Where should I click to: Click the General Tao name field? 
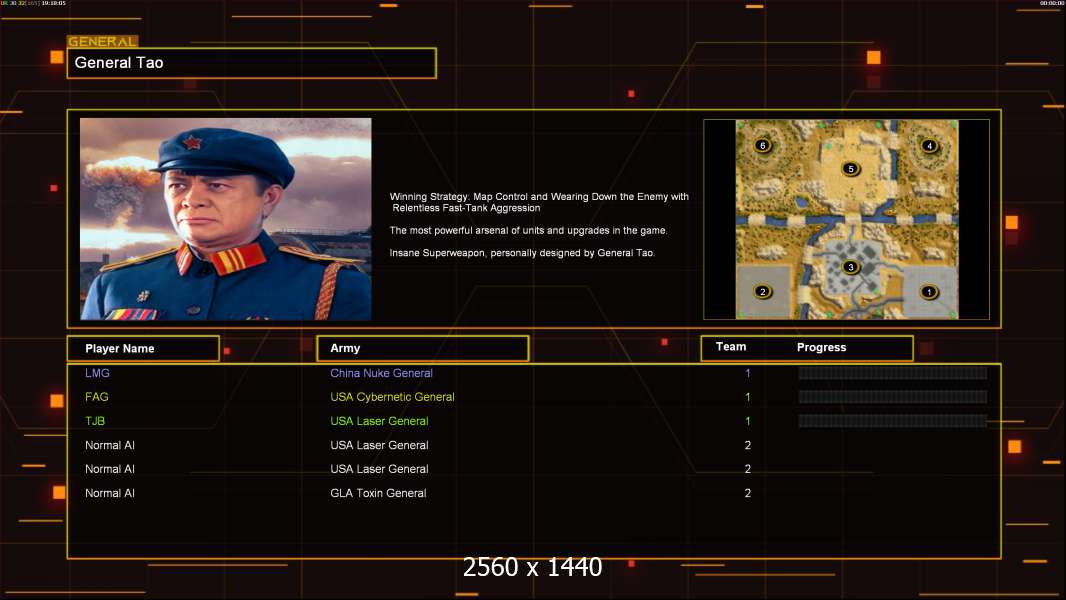click(252, 63)
